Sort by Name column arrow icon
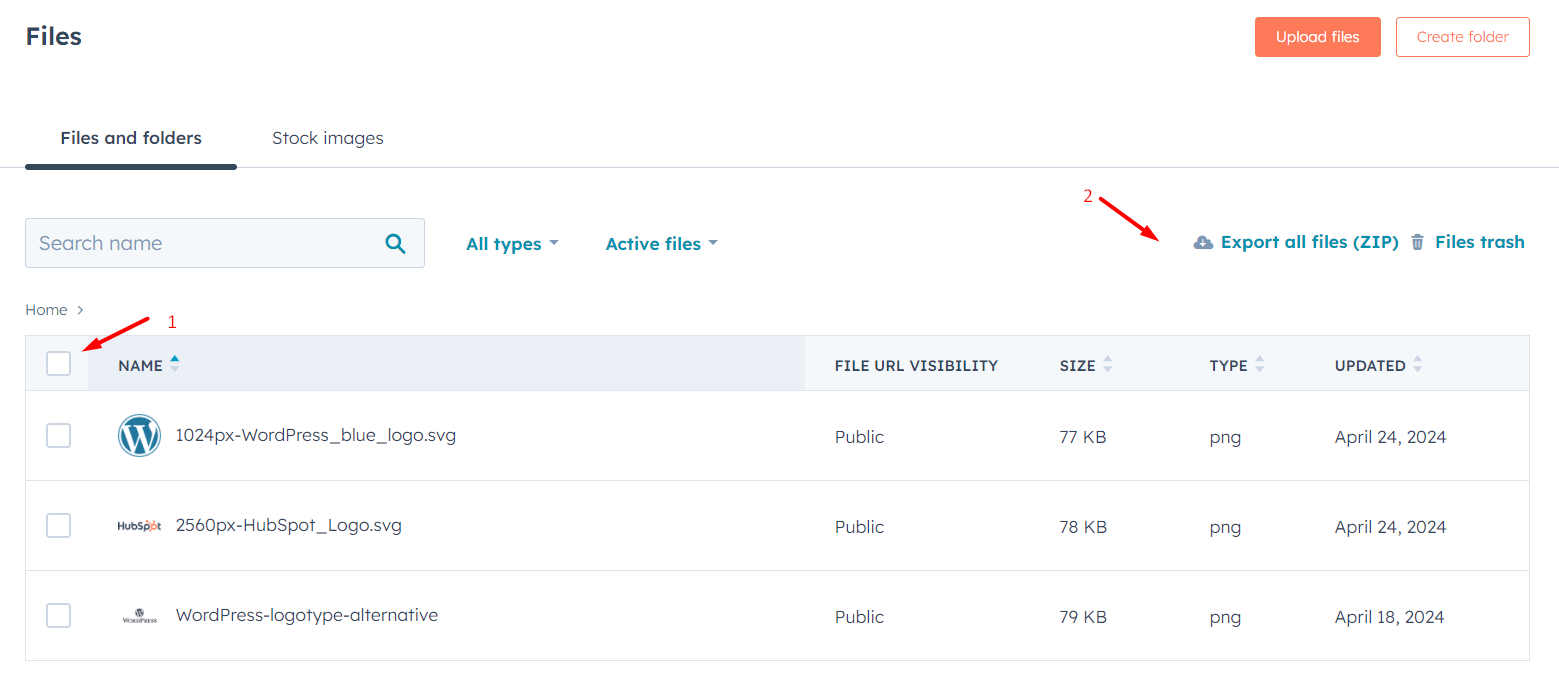Viewport: 1559px width, 679px height. pos(175,364)
